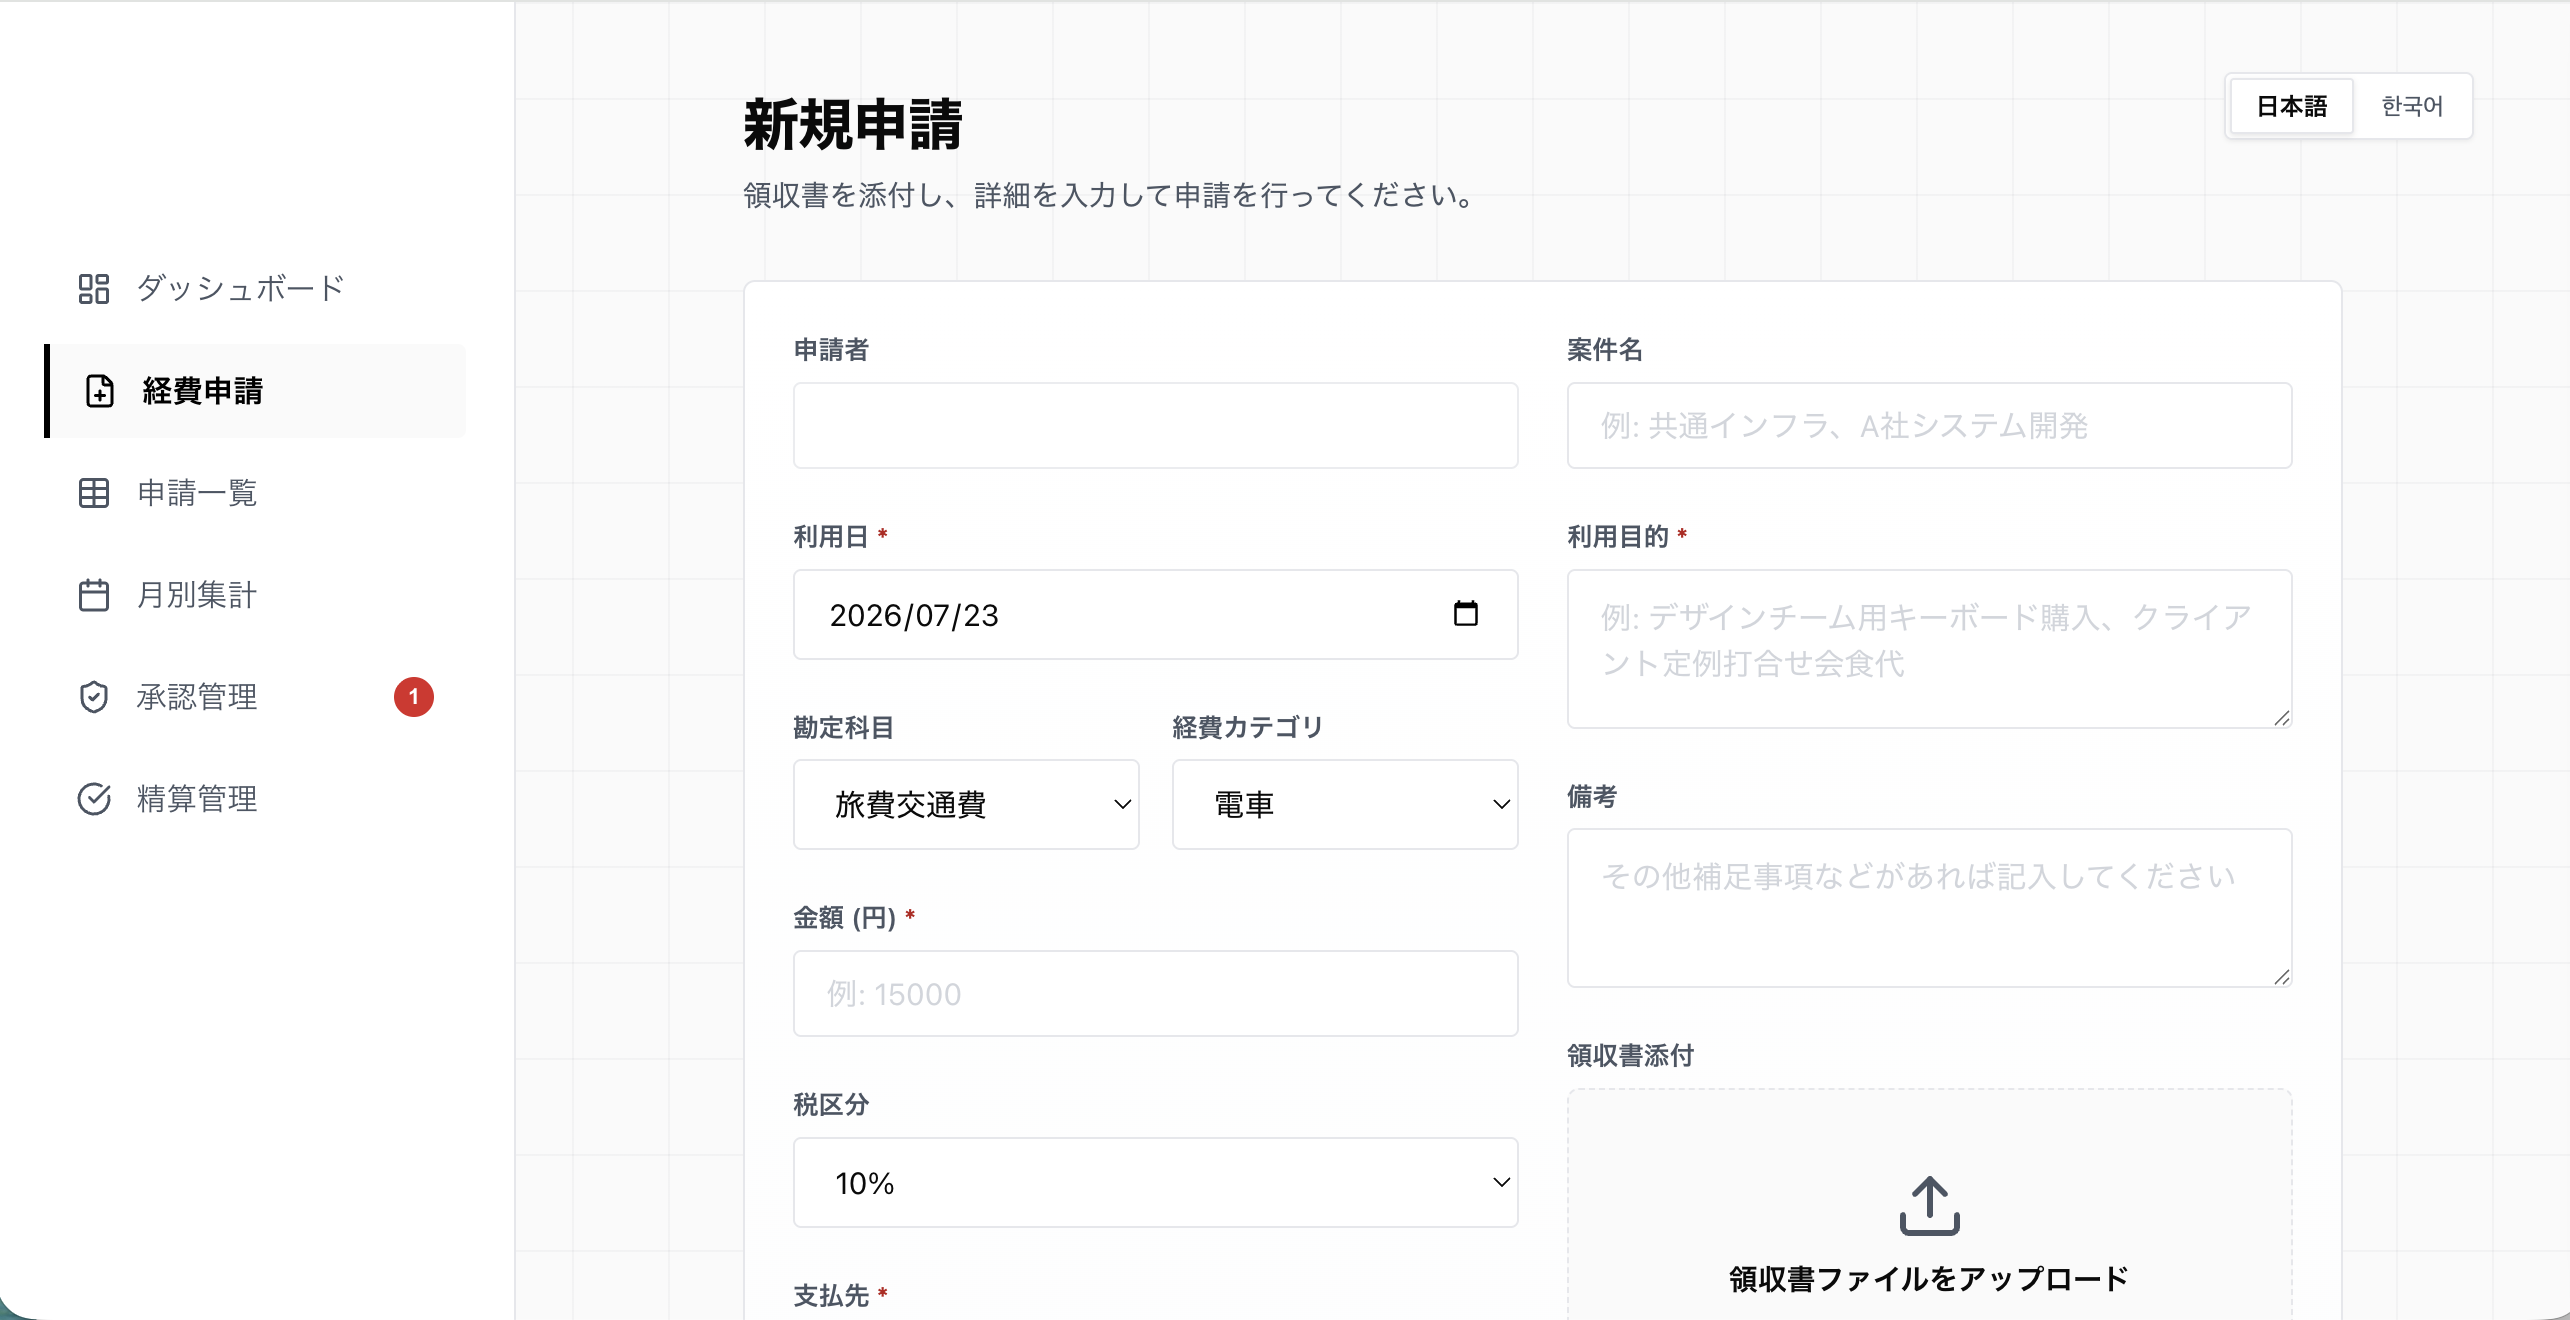2570x1320 pixels.
Task: Open the ダッシュボード menu item
Action: coord(256,289)
